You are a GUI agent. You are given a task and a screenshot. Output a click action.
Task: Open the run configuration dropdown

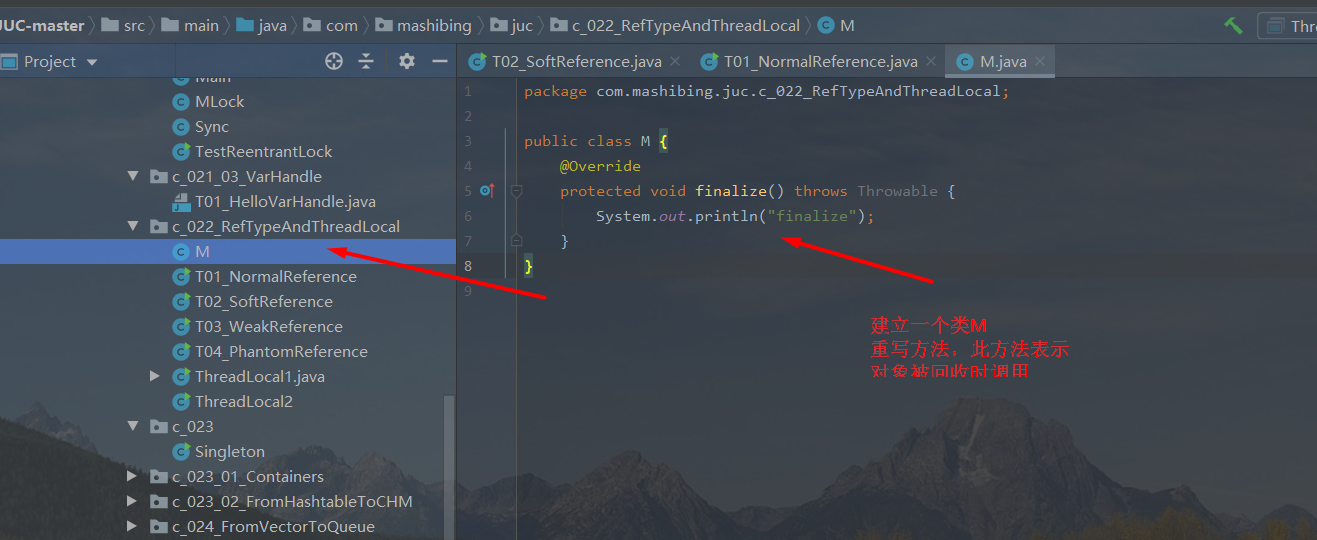click(1291, 26)
